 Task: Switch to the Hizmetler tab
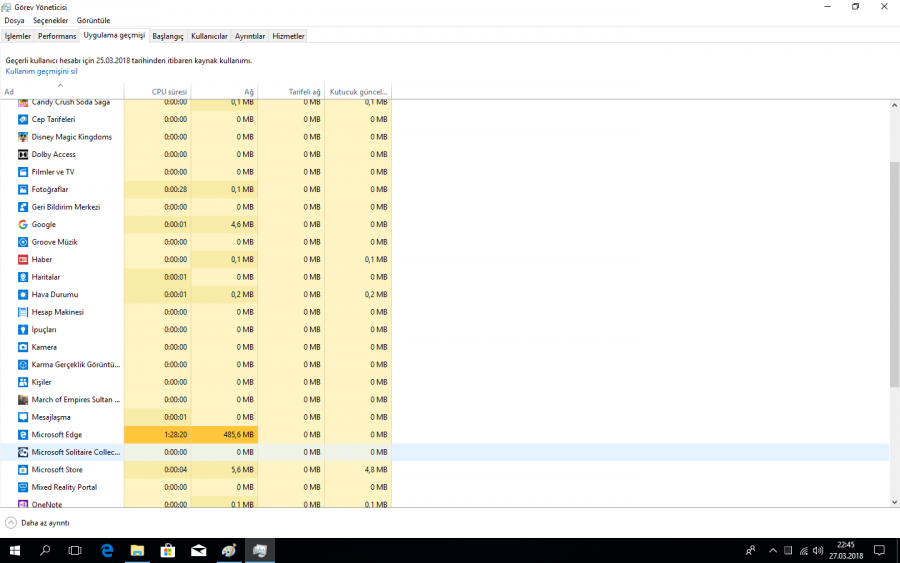(x=288, y=36)
